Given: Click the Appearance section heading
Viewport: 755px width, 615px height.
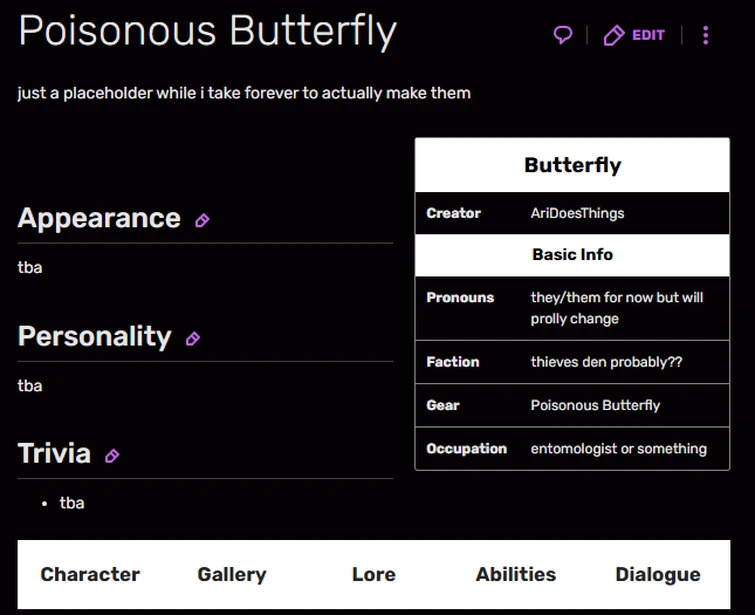Looking at the screenshot, I should [x=99, y=218].
